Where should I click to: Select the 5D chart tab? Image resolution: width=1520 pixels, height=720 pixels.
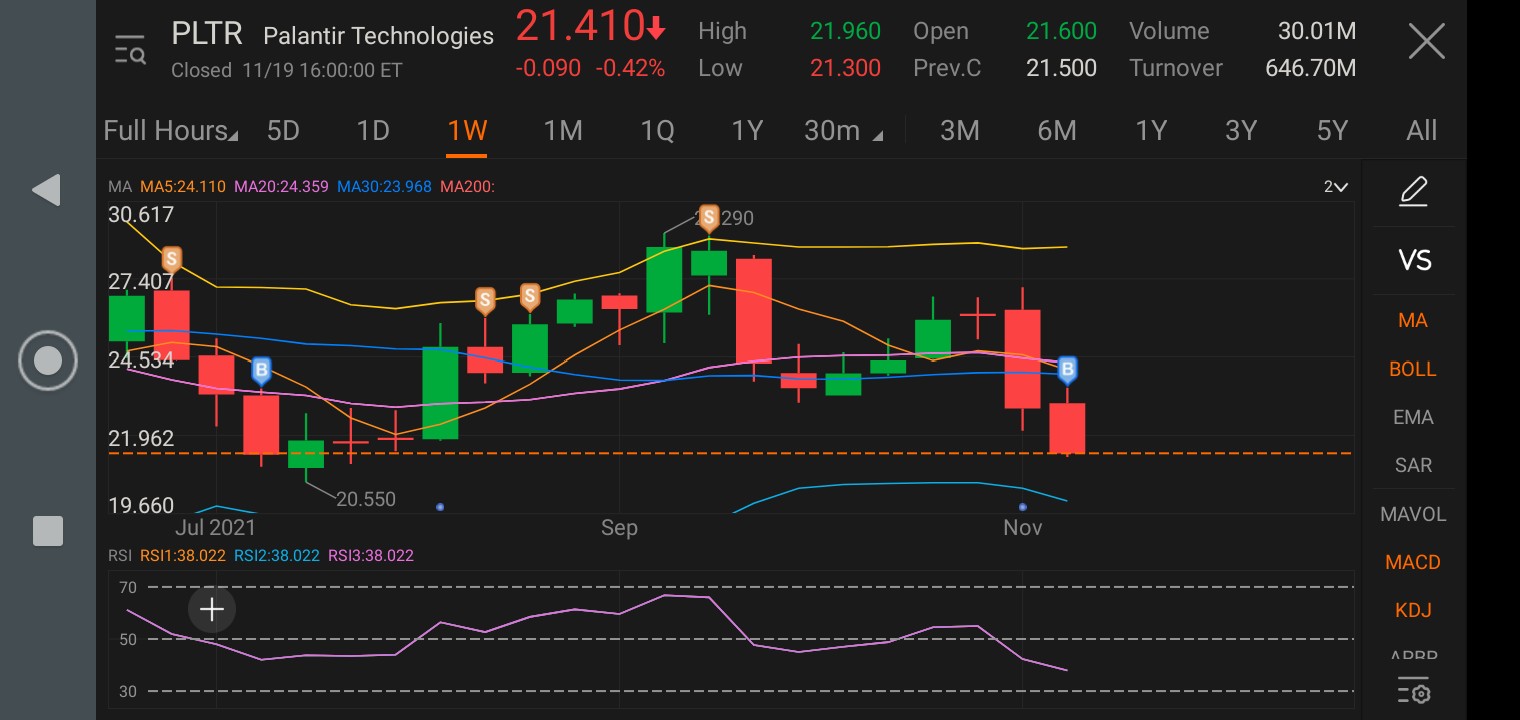tap(283, 131)
